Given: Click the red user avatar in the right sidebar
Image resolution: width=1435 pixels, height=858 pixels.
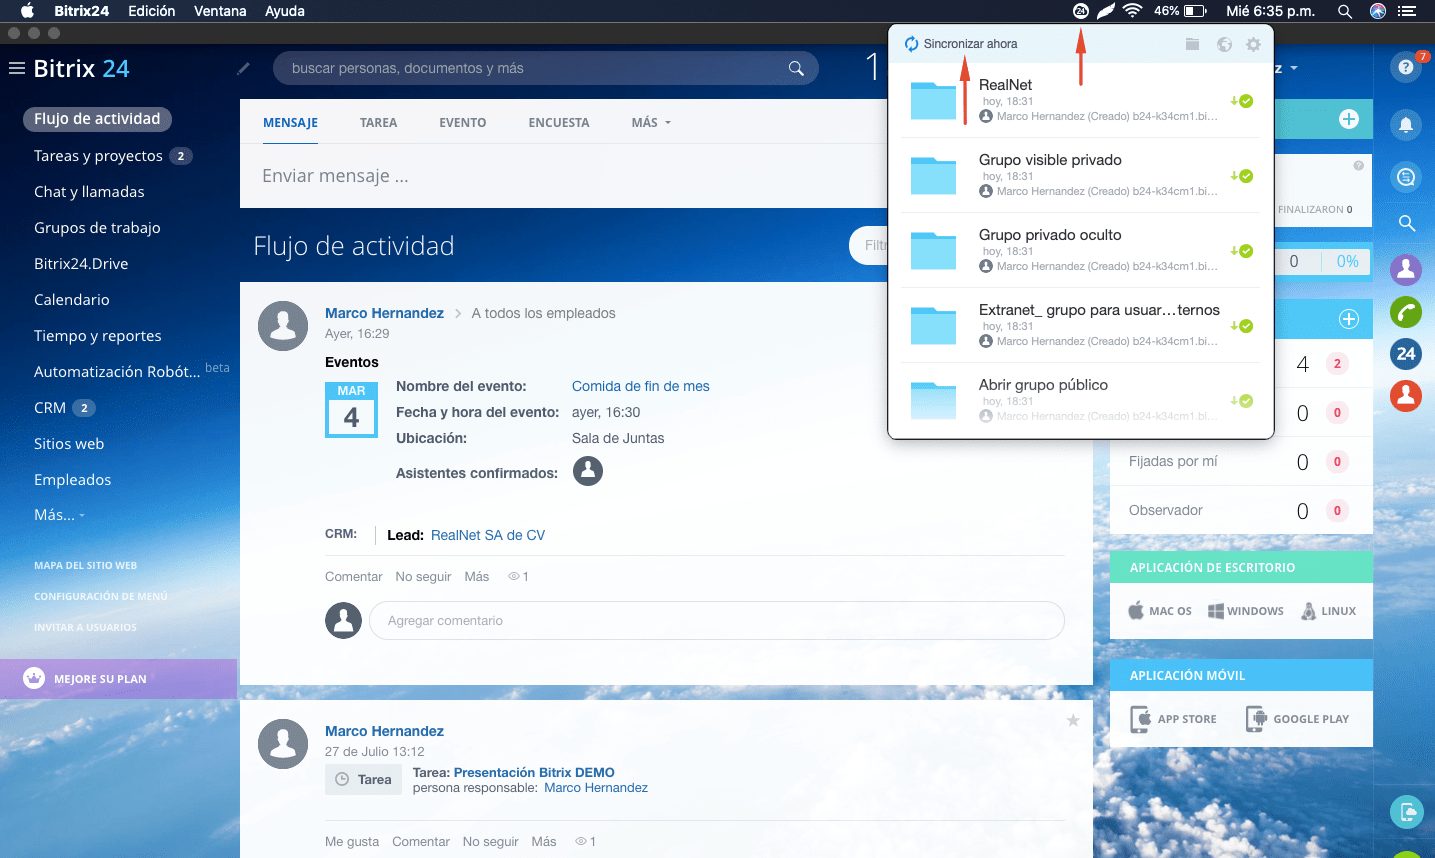Looking at the screenshot, I should click(x=1406, y=396).
